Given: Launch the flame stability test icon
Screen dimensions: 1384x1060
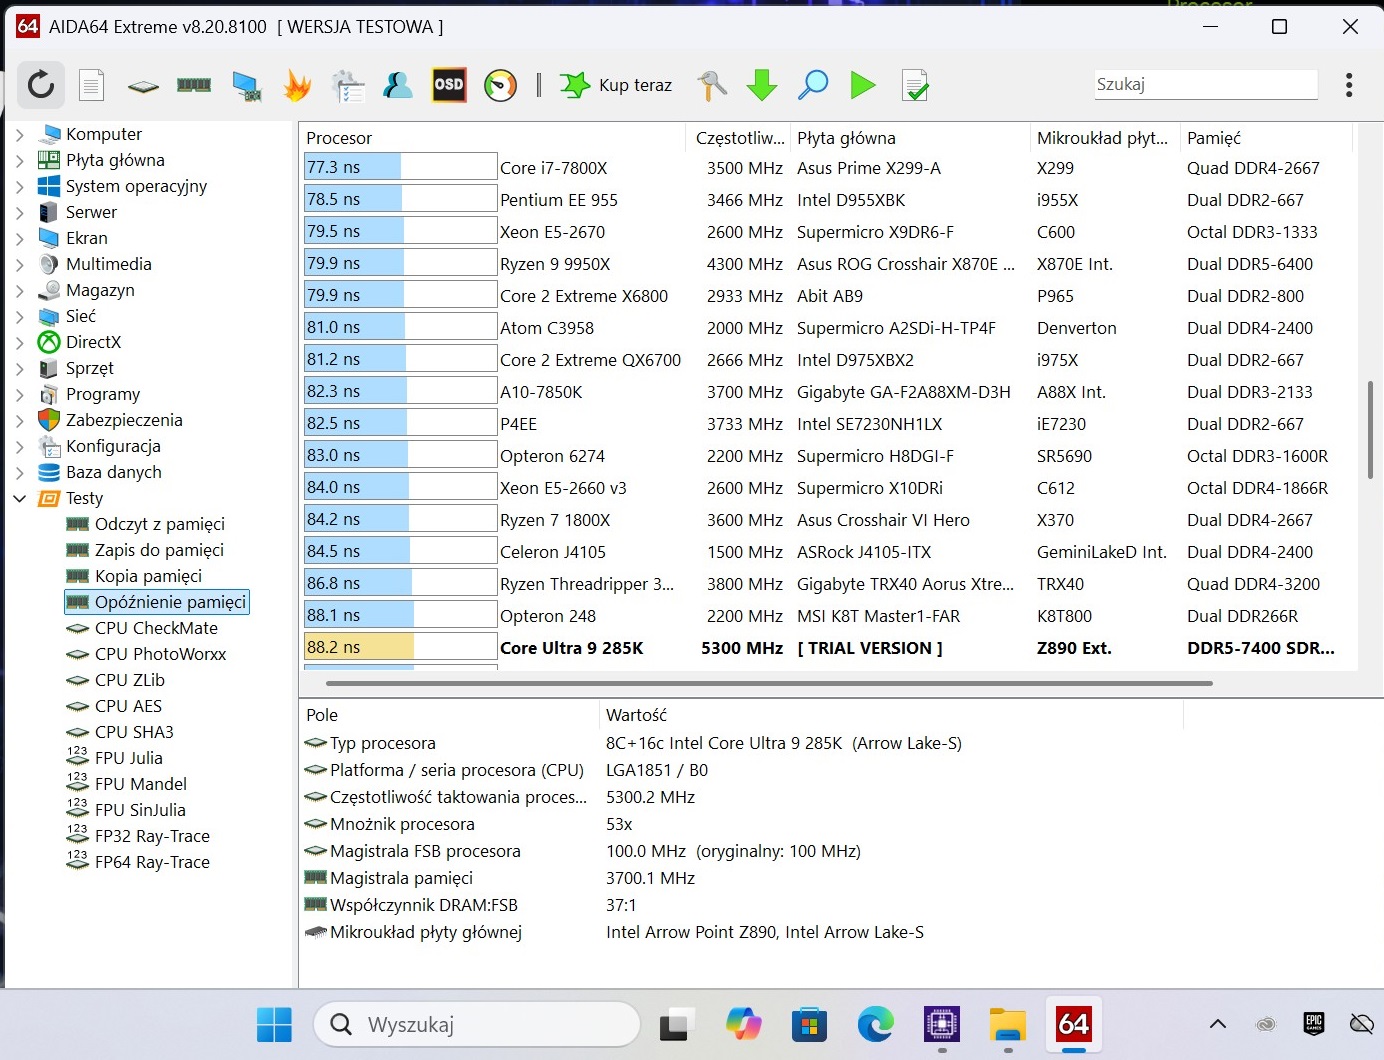Looking at the screenshot, I should (x=297, y=86).
